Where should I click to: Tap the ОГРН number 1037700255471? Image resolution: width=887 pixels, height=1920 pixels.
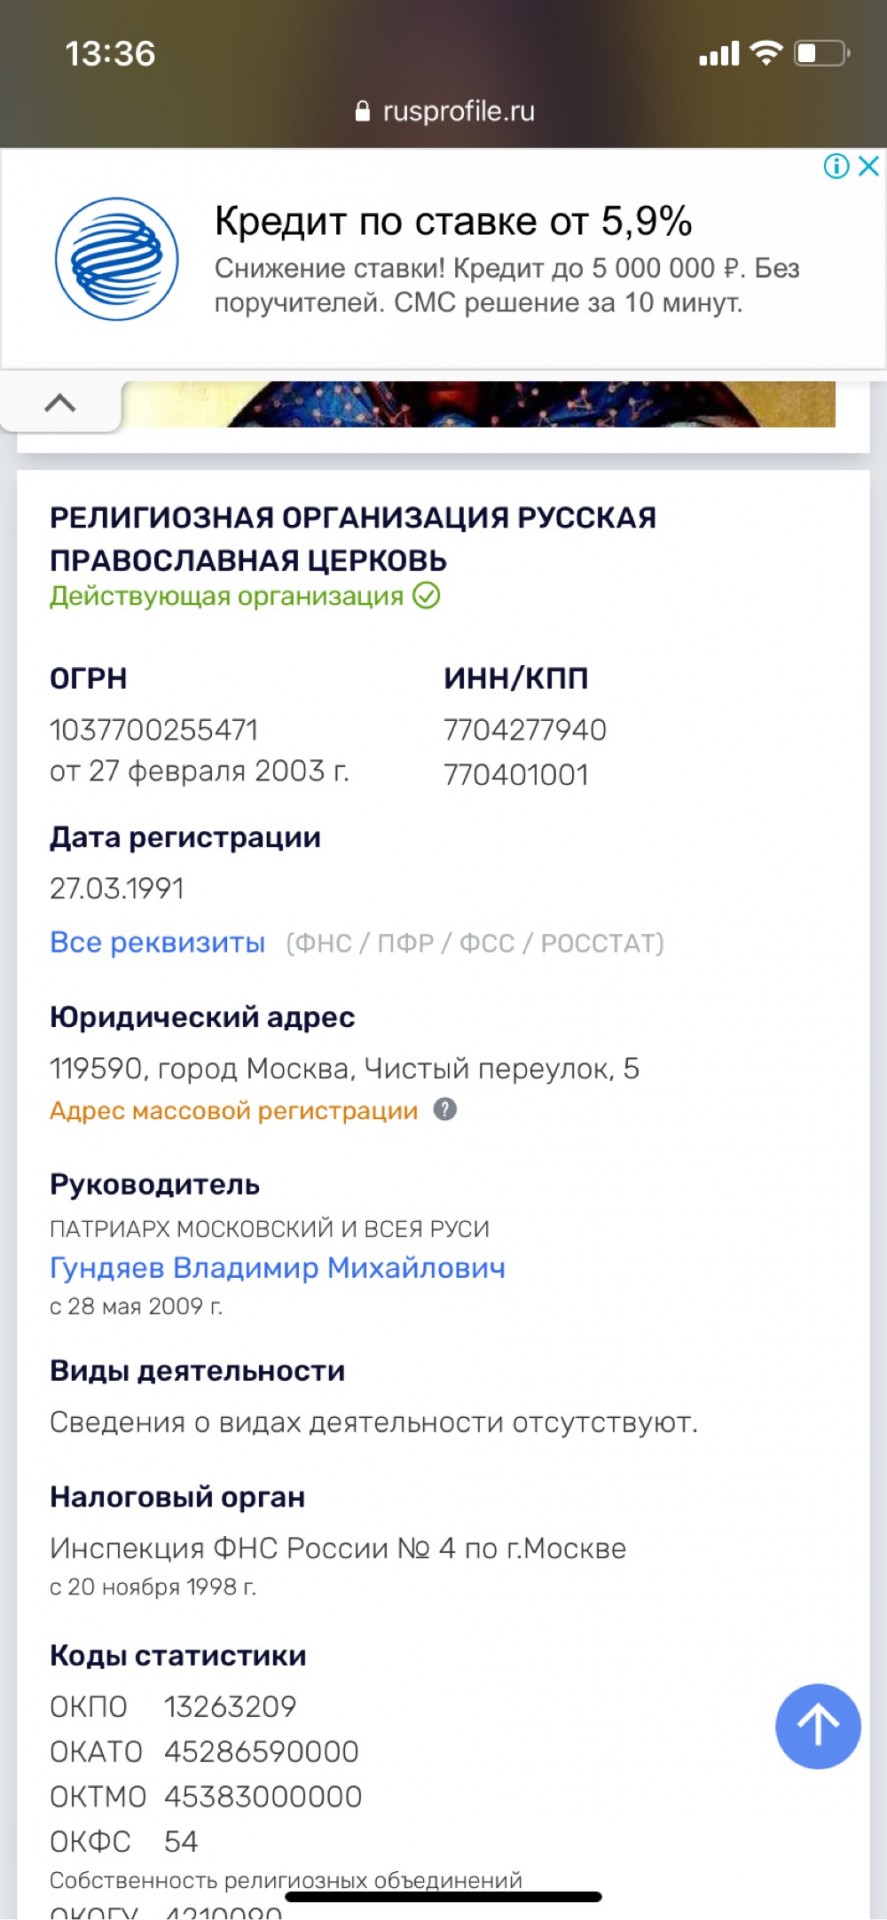(x=154, y=729)
